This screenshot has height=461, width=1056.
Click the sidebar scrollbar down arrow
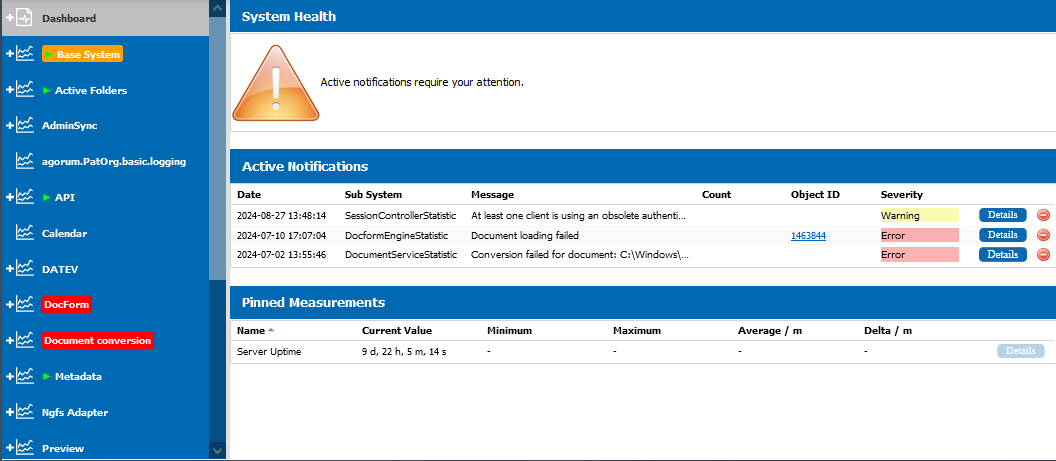[x=217, y=450]
